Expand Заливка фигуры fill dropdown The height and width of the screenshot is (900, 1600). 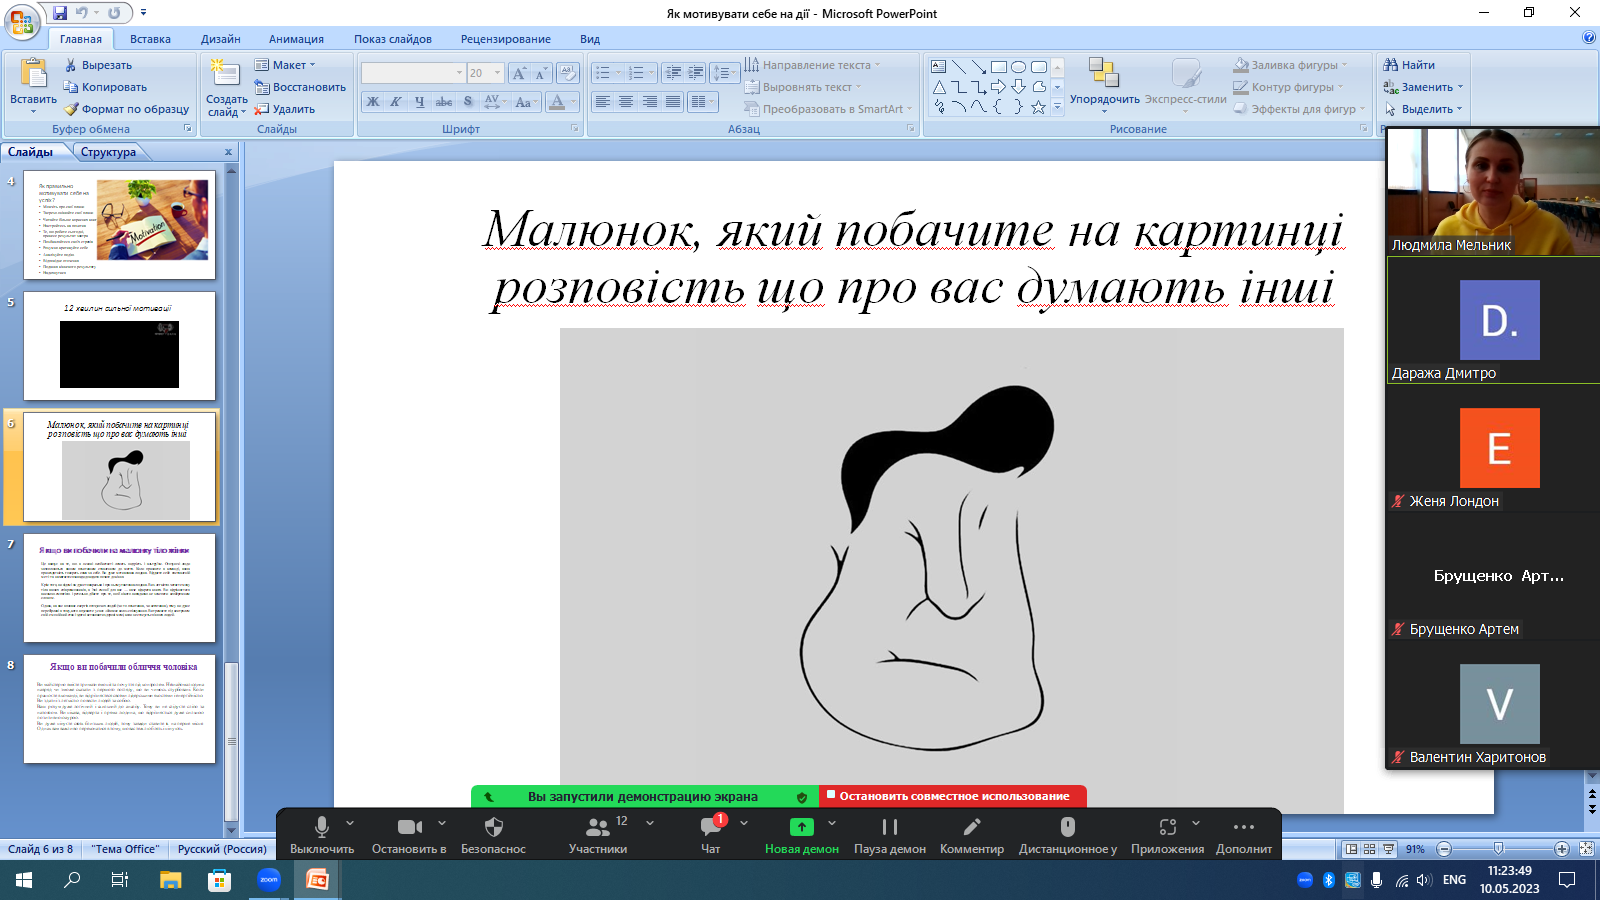tap(1291, 65)
